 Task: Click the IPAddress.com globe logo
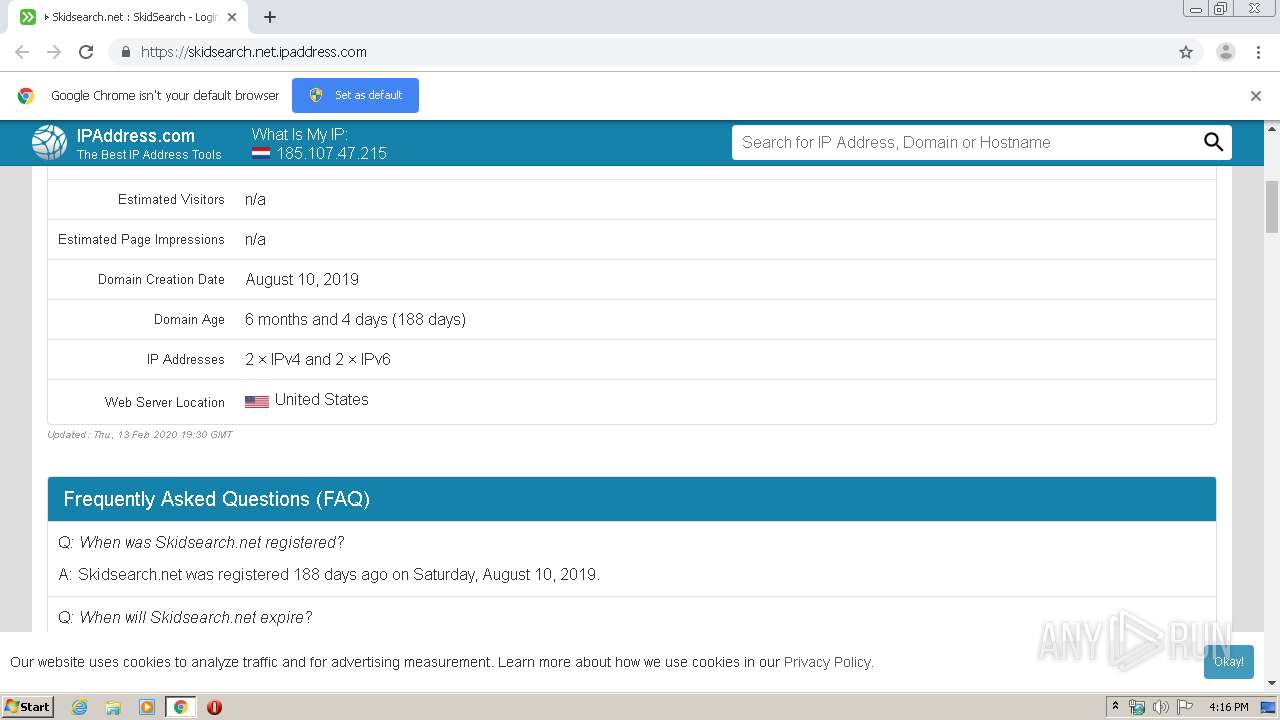pyautogui.click(x=49, y=143)
